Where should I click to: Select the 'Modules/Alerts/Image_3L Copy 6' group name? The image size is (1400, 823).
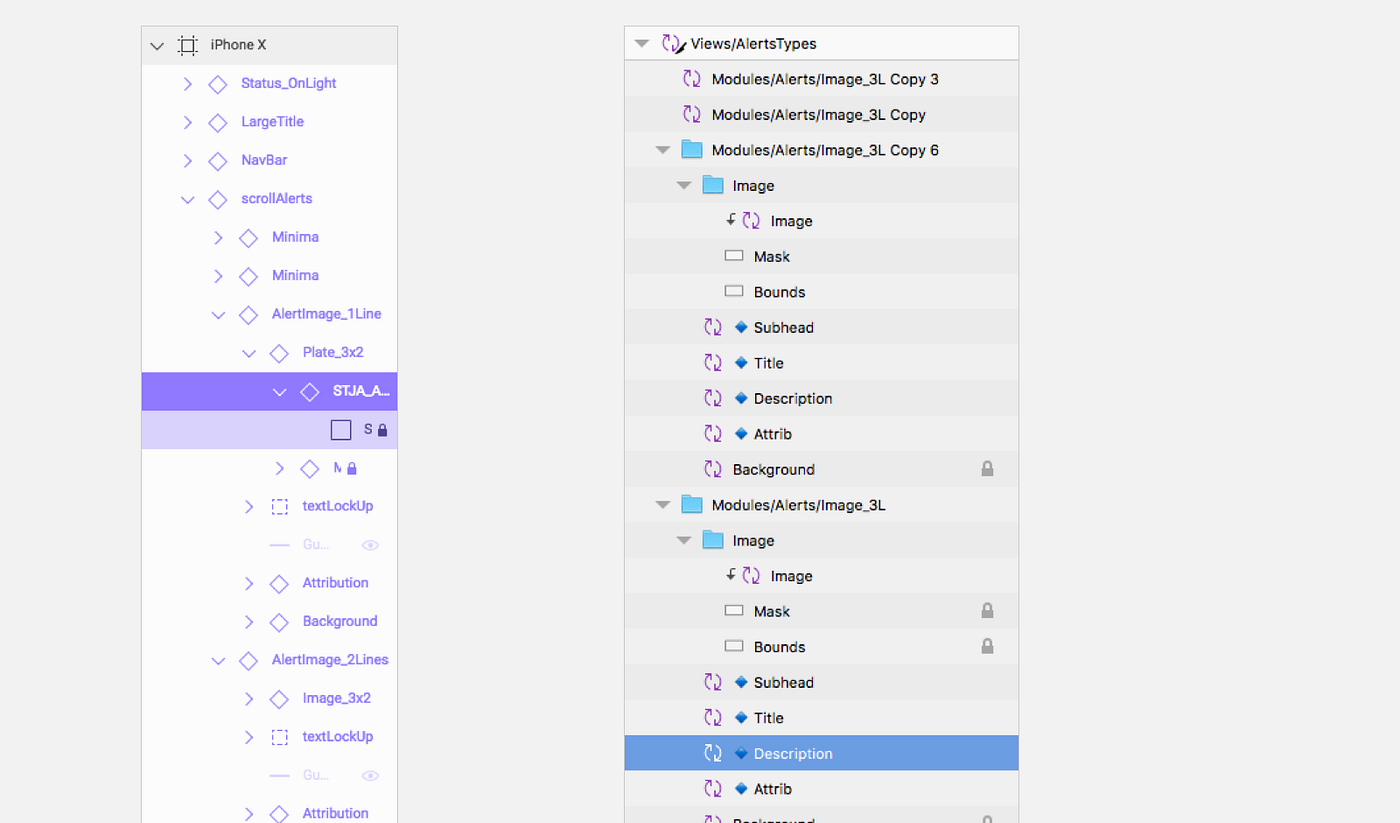point(825,150)
